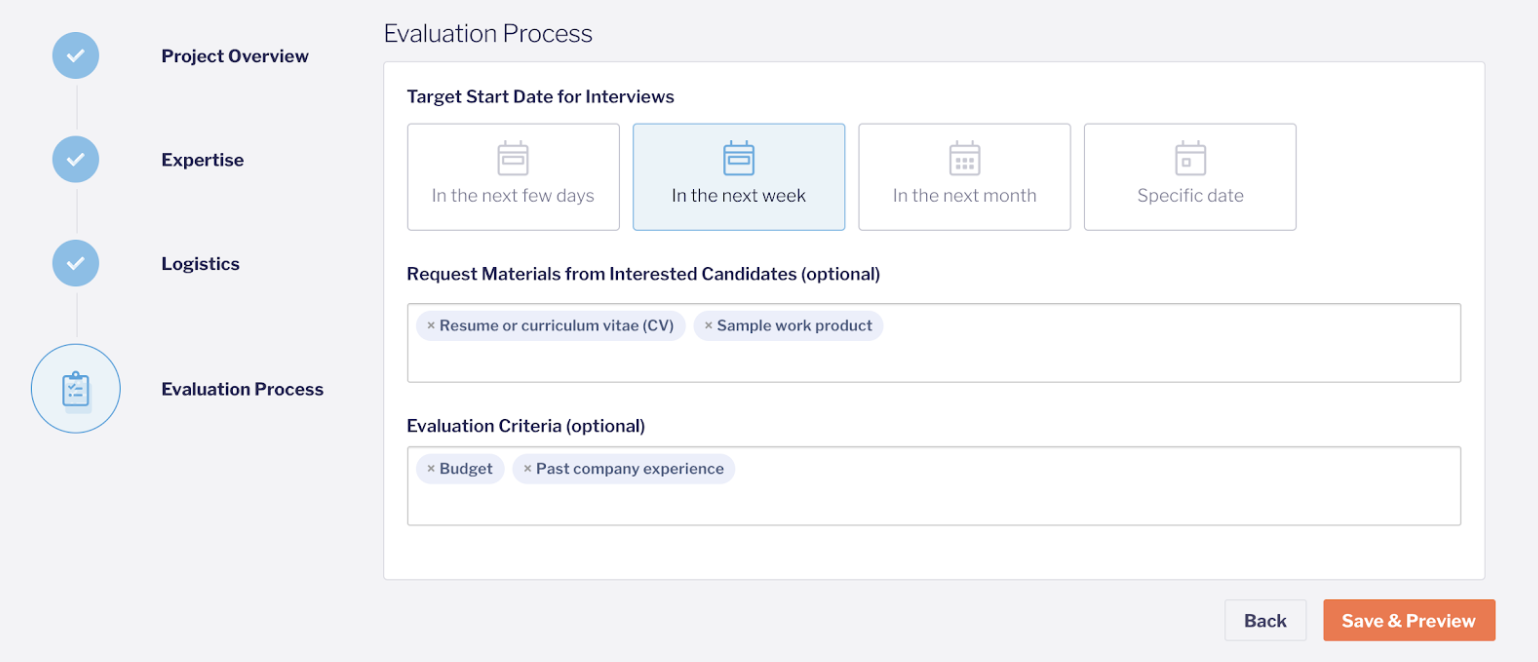Remove the 'Resume or curriculum vitae (CV)' tag
Viewport: 1538px width, 662px height.
click(x=431, y=326)
